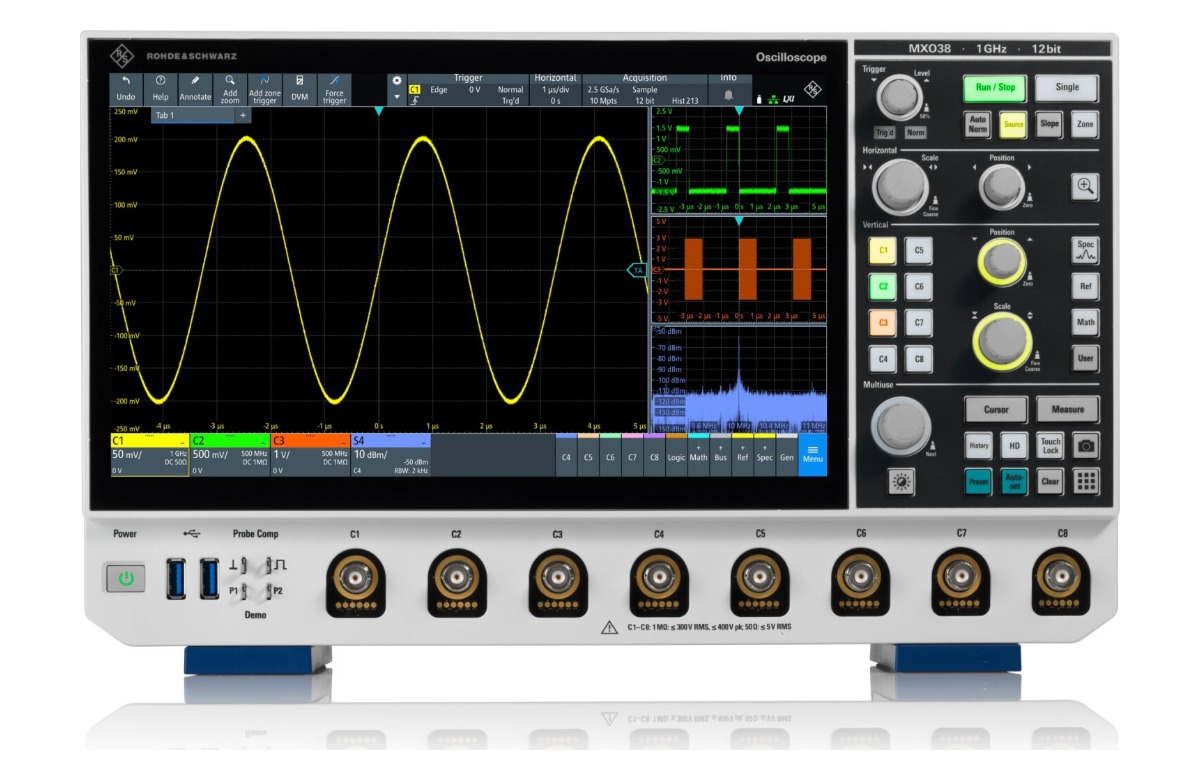Tap the LXI status indicator
This screenshot has width=1200, height=780.
click(x=789, y=98)
